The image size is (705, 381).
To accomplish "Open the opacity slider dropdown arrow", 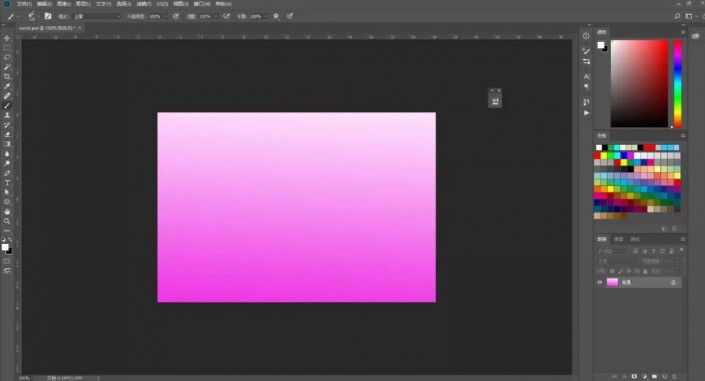I will point(165,16).
